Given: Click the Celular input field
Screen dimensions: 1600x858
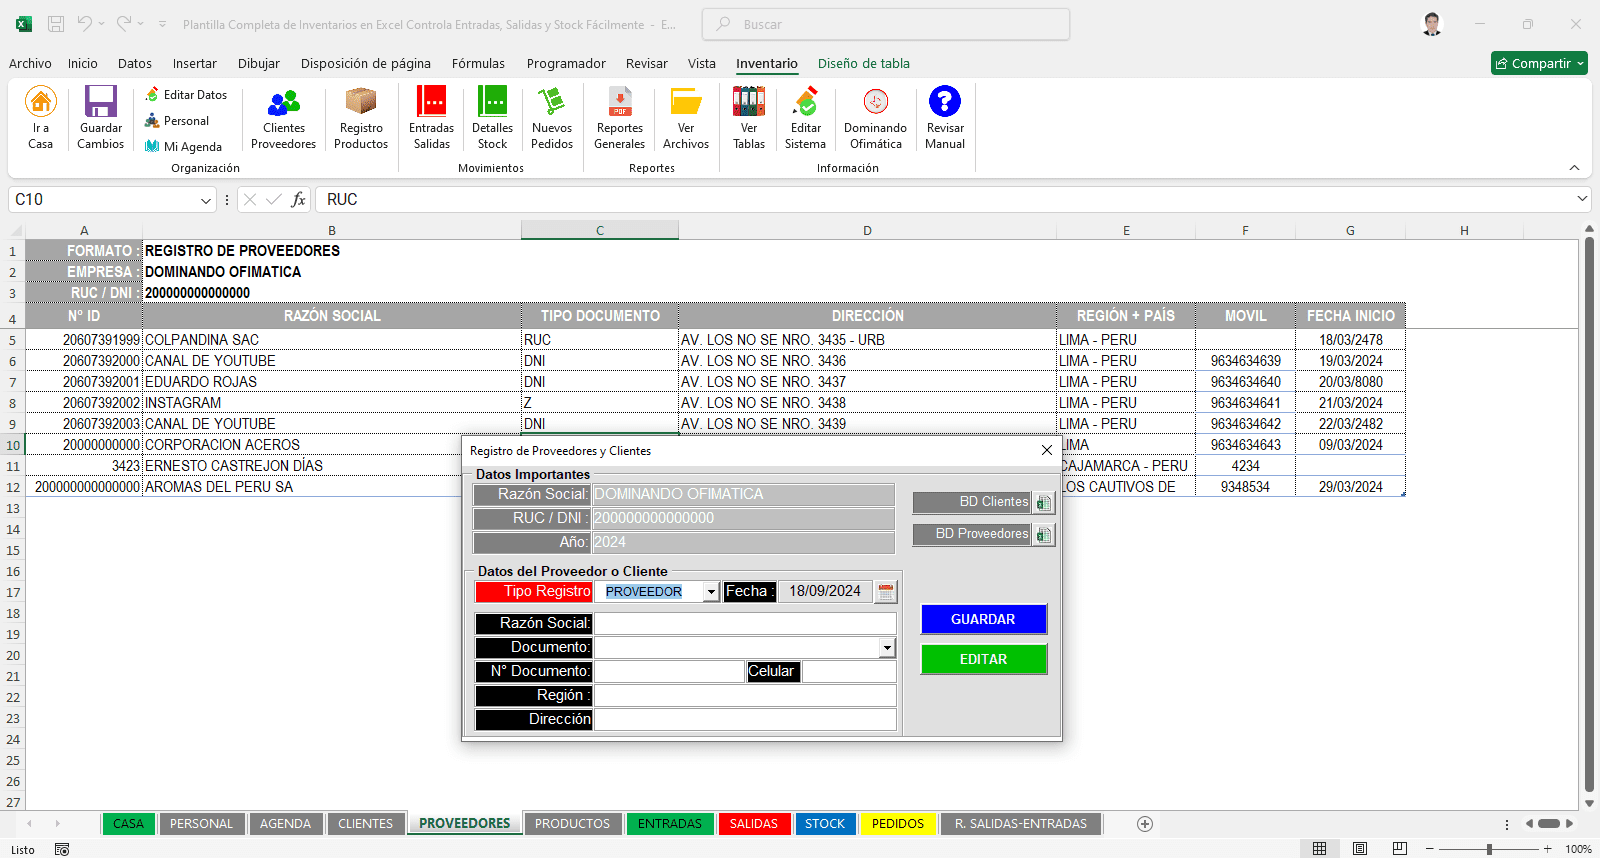Looking at the screenshot, I should coord(849,672).
